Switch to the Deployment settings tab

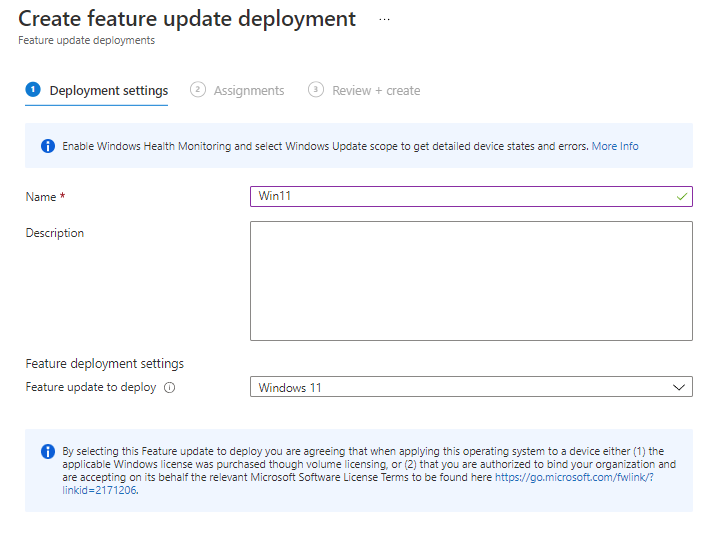[x=108, y=91]
